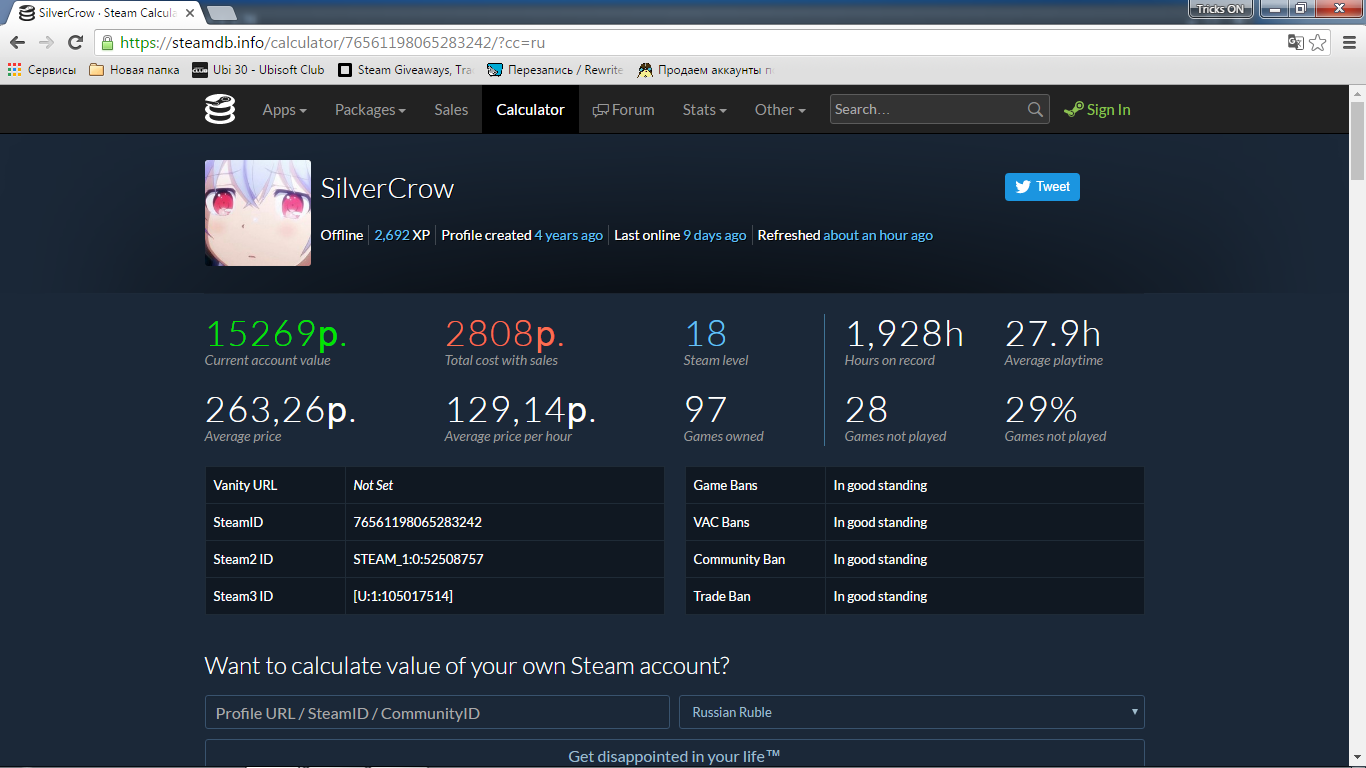Open the Other dropdown menu

coord(780,110)
